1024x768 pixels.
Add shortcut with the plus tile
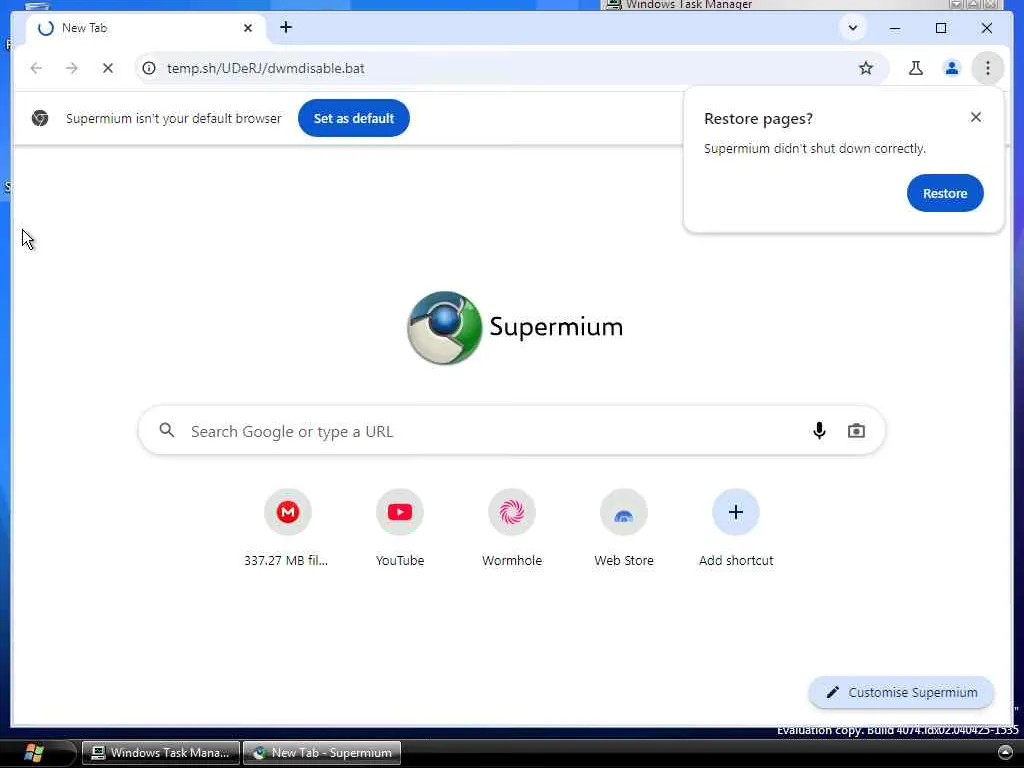pyautogui.click(x=736, y=528)
